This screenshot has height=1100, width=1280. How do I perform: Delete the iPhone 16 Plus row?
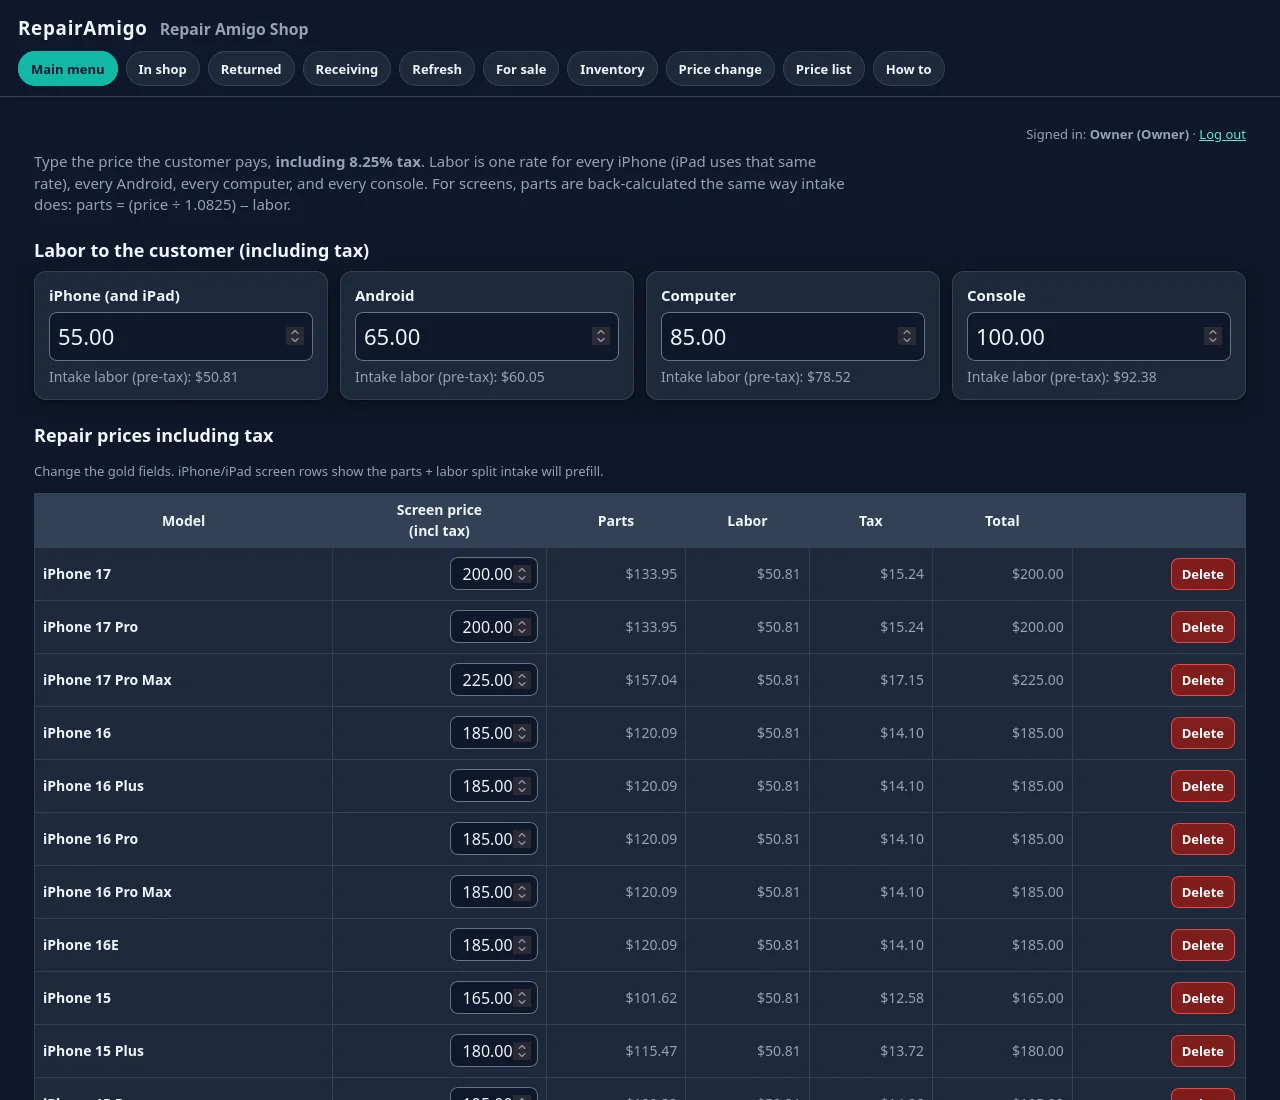(x=1203, y=786)
